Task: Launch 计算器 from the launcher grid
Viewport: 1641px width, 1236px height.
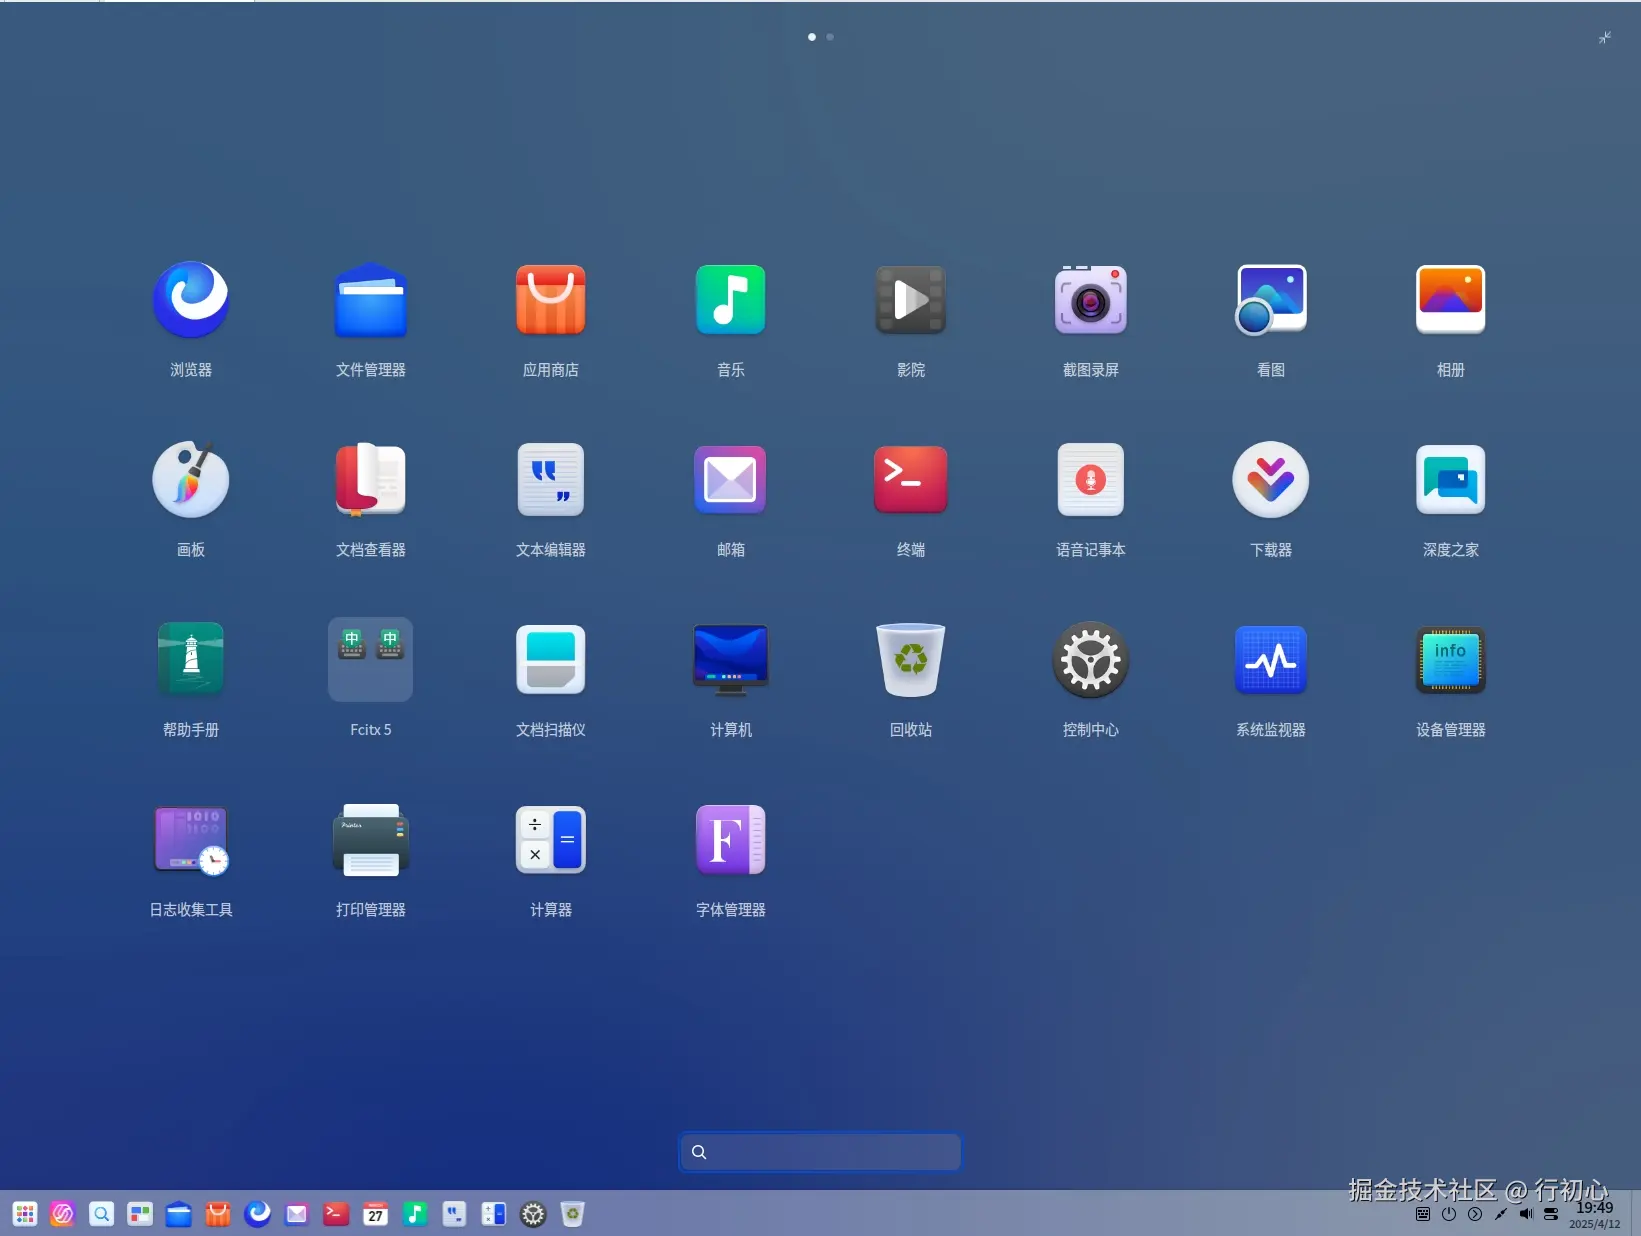Action: tap(551, 840)
